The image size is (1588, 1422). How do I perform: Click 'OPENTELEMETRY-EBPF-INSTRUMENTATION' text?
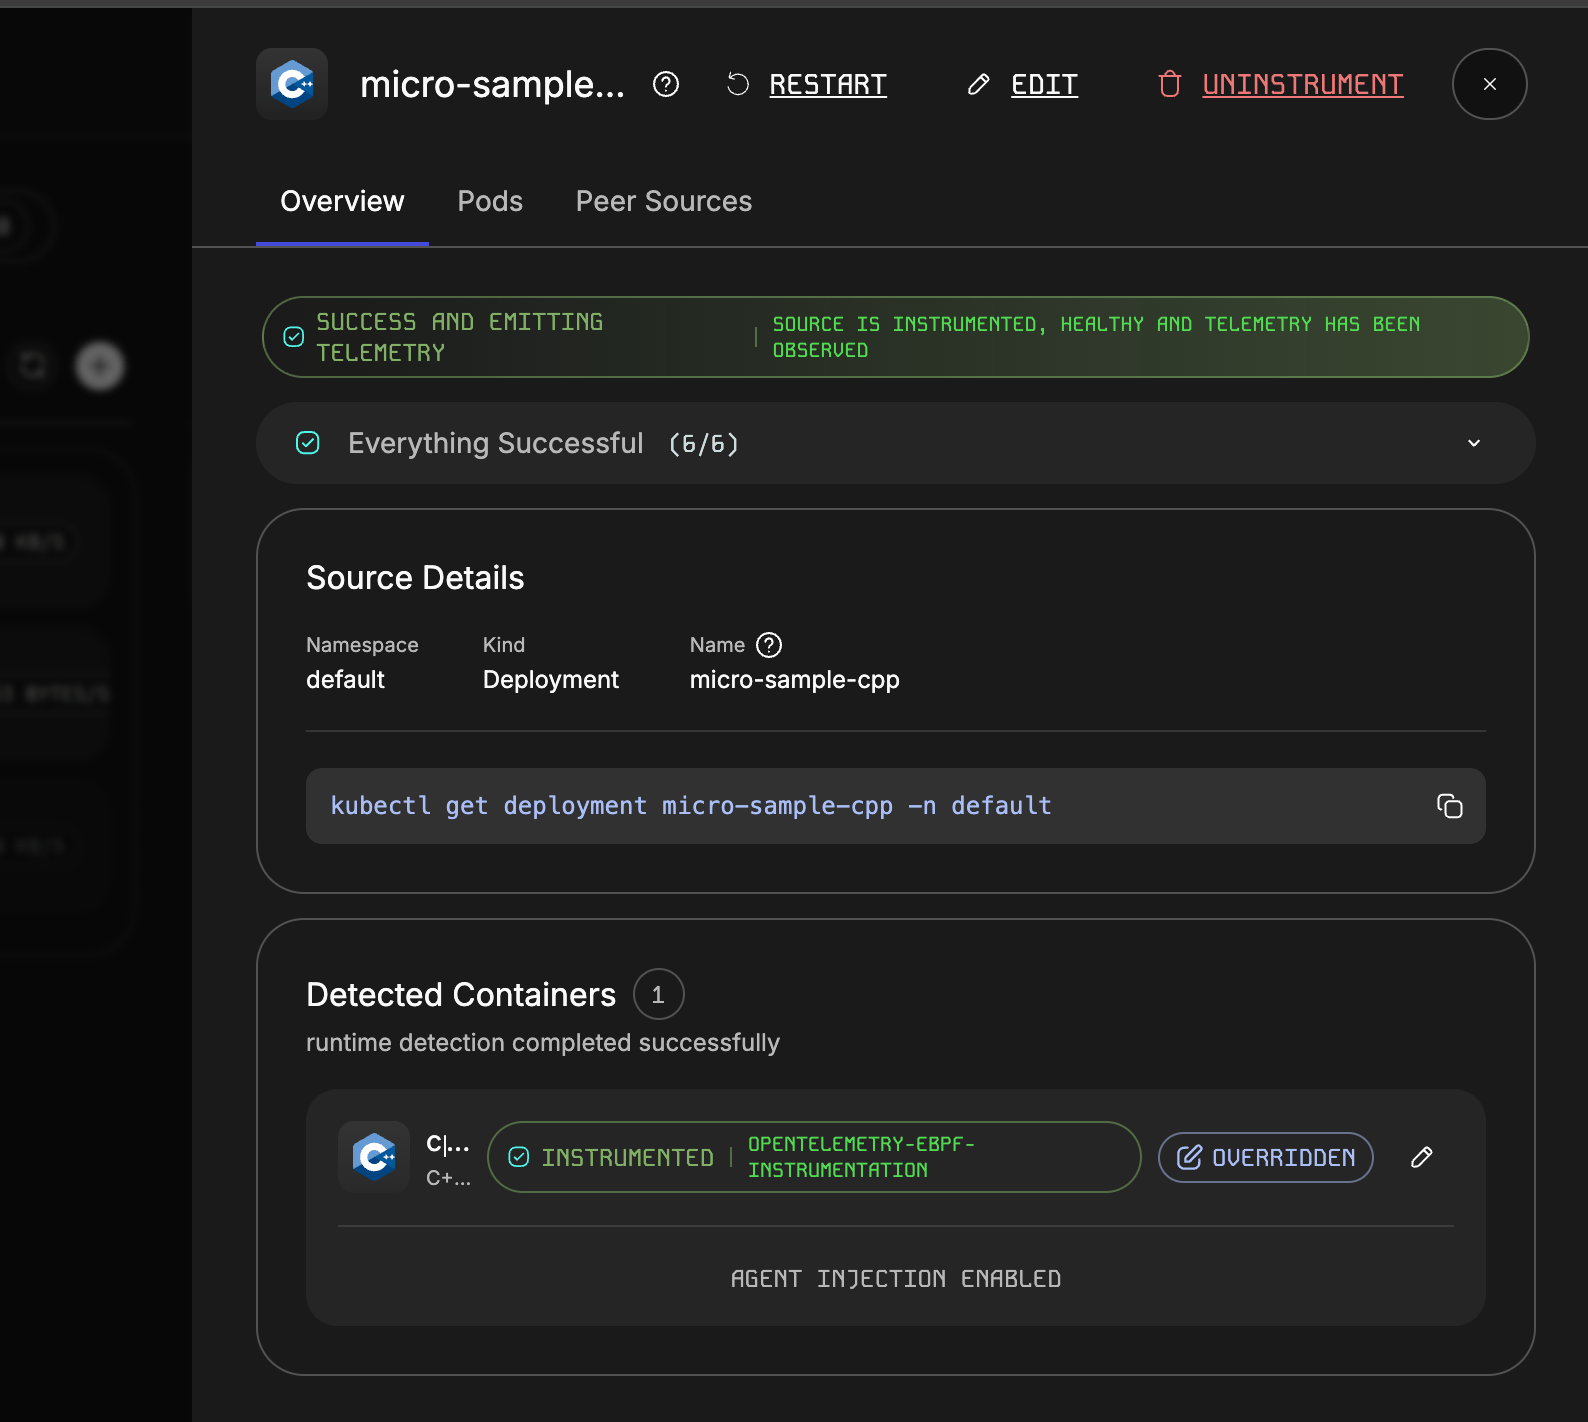(861, 1157)
